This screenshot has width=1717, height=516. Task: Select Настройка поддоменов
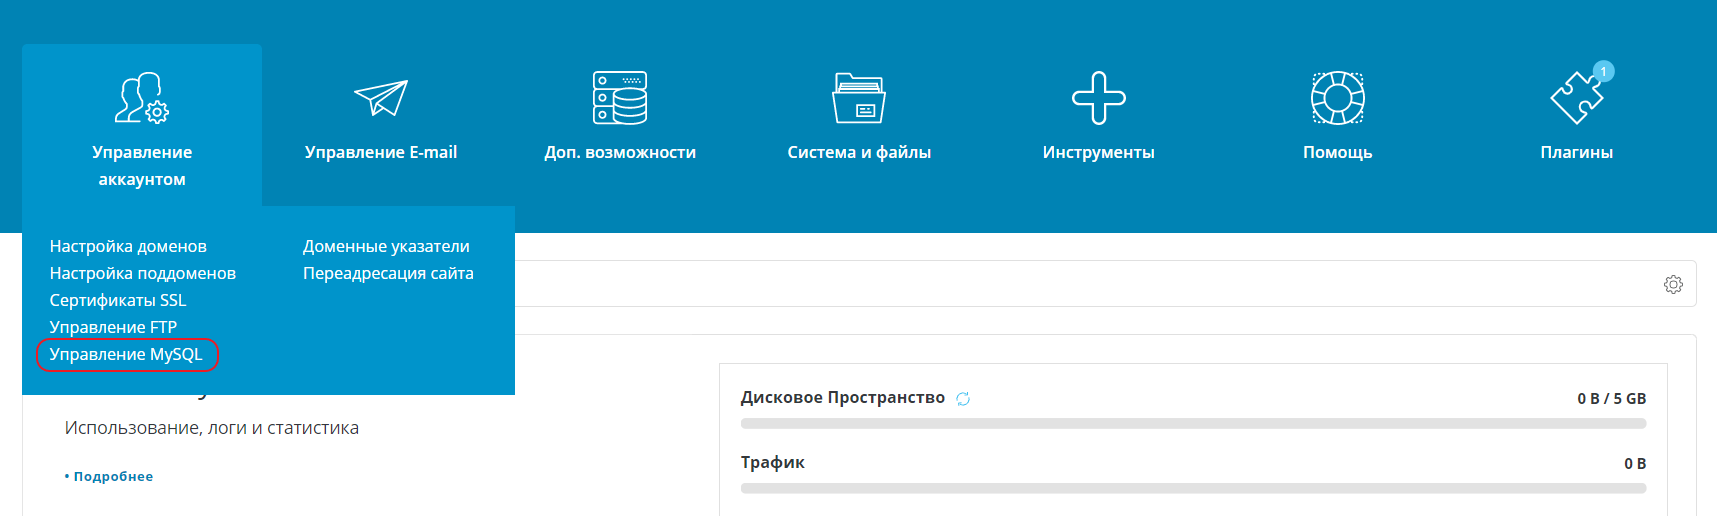pos(143,273)
